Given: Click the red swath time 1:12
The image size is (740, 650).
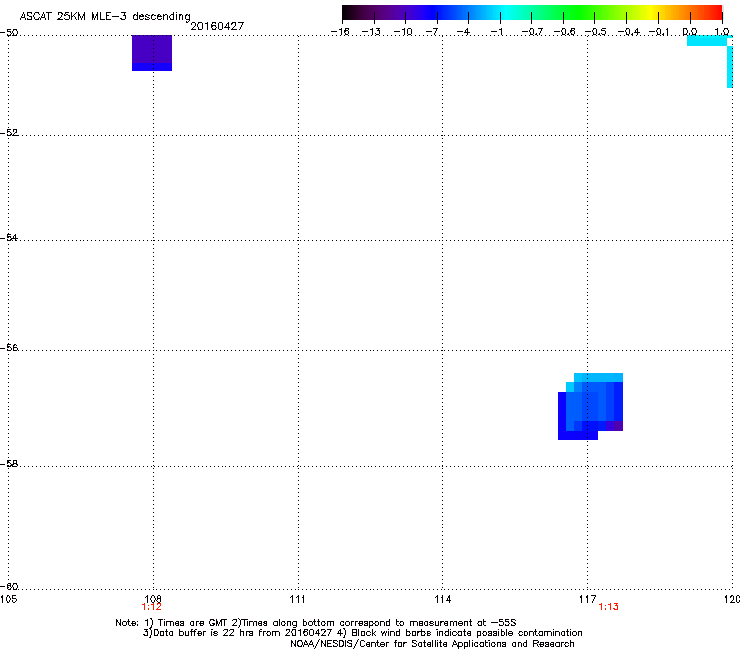Looking at the screenshot, I should click(x=151, y=607).
